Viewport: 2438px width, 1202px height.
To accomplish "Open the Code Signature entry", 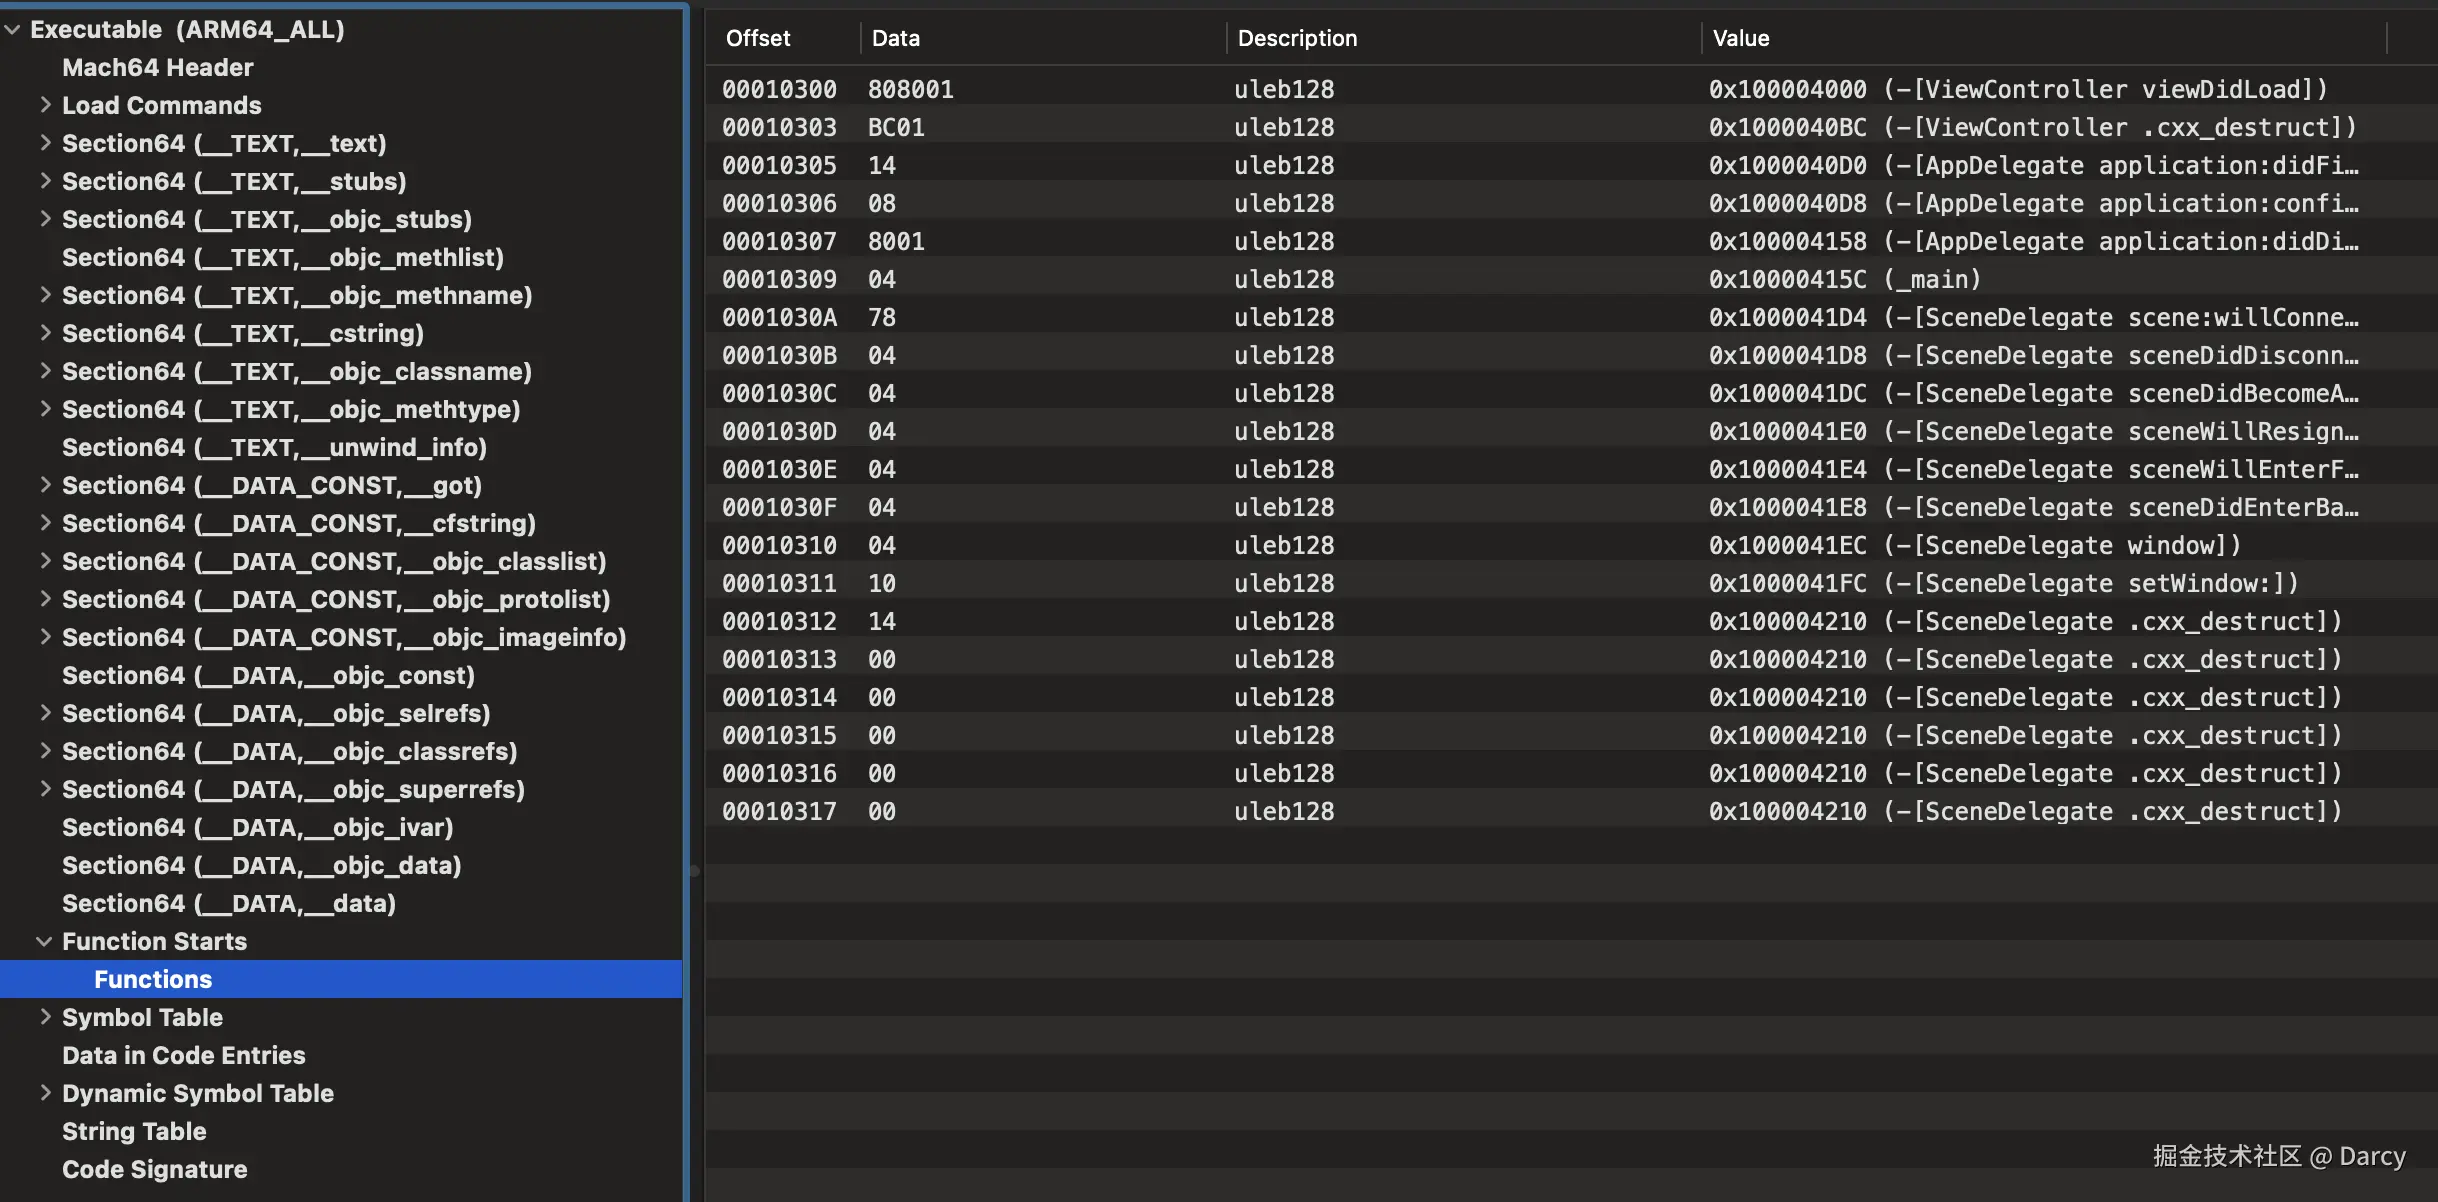I will [154, 1169].
